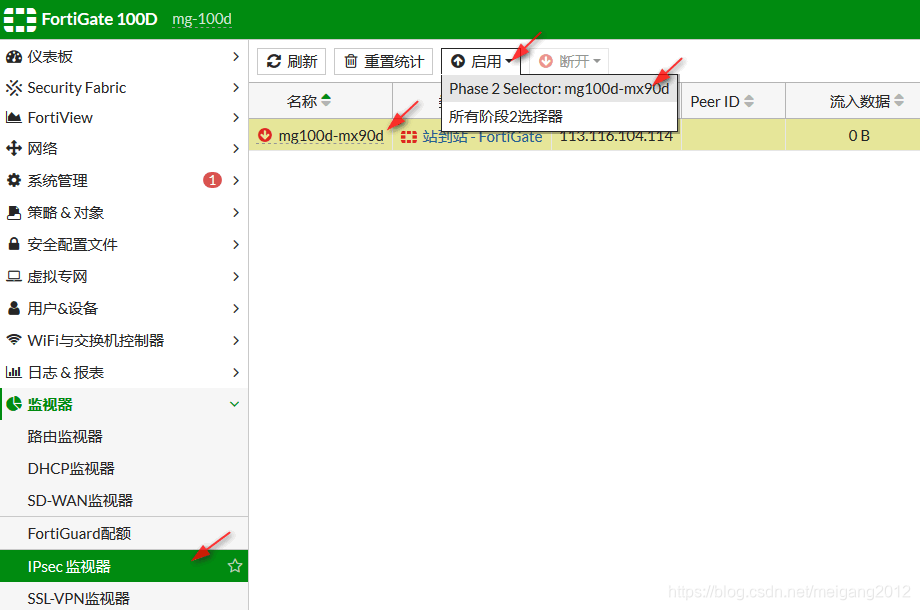Screen dimensions: 920x610
Task: Click the mg-100d hostname link
Action: pyautogui.click(x=202, y=19)
